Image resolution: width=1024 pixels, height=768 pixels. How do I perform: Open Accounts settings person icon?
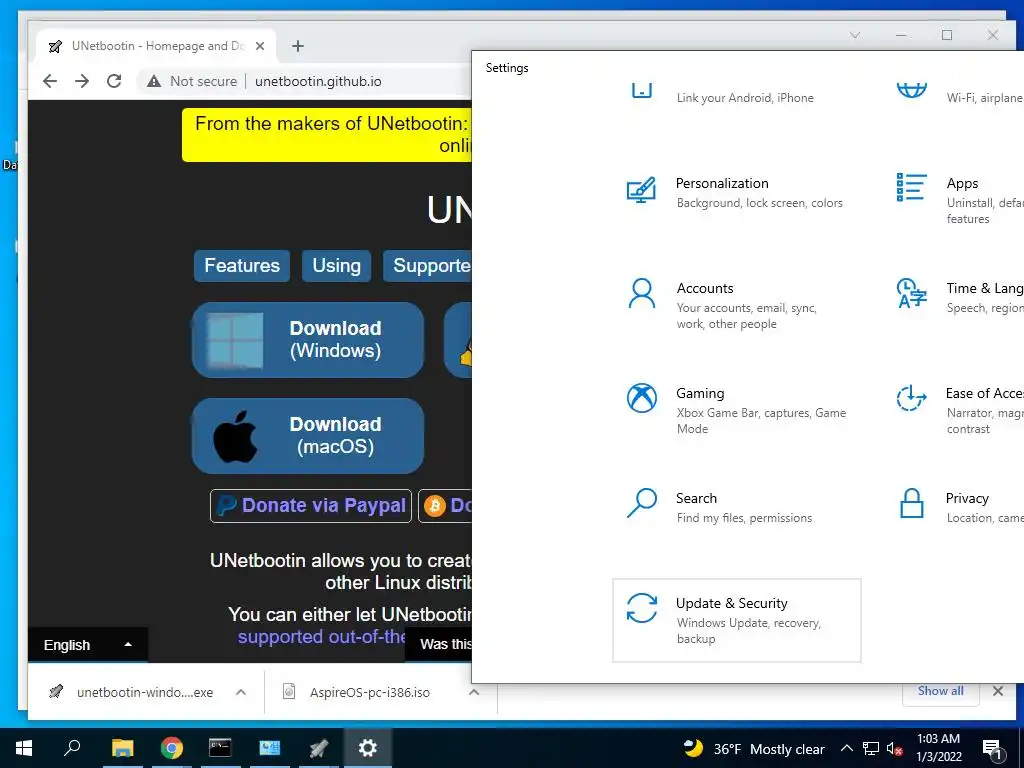[641, 293]
